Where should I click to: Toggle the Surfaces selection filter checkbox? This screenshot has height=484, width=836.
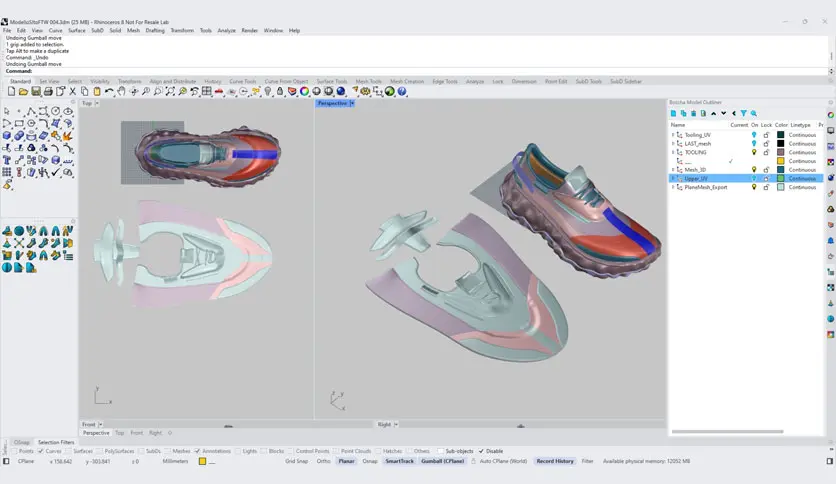click(68, 451)
